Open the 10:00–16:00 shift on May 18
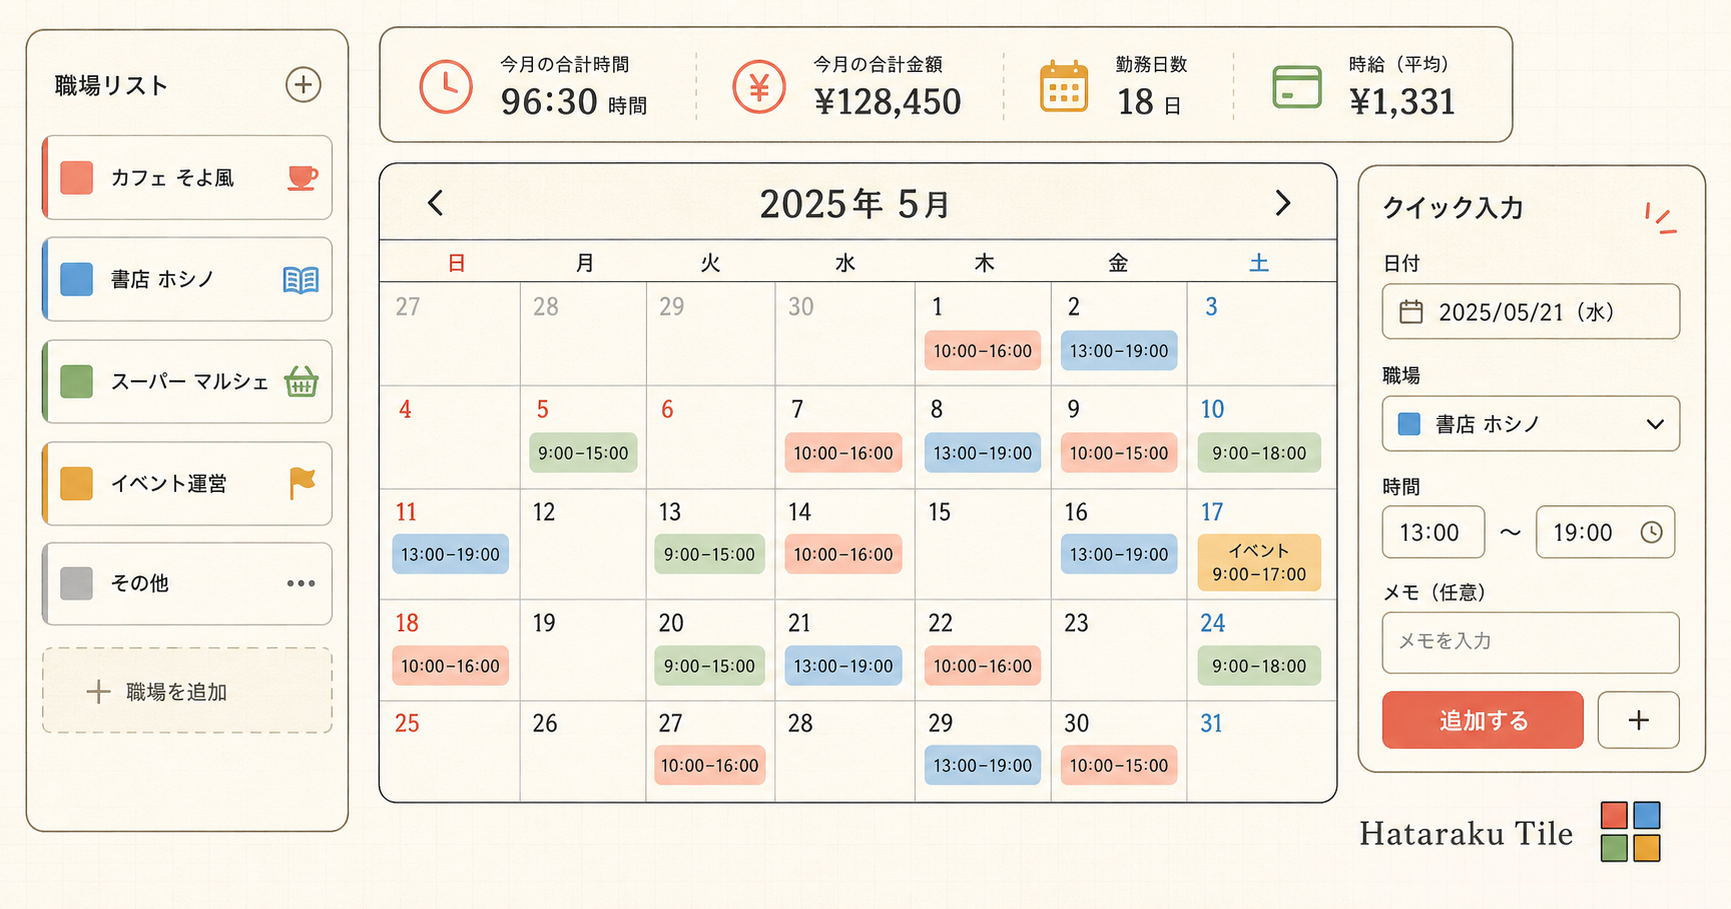Viewport: 1731px width, 909px height. 450,666
